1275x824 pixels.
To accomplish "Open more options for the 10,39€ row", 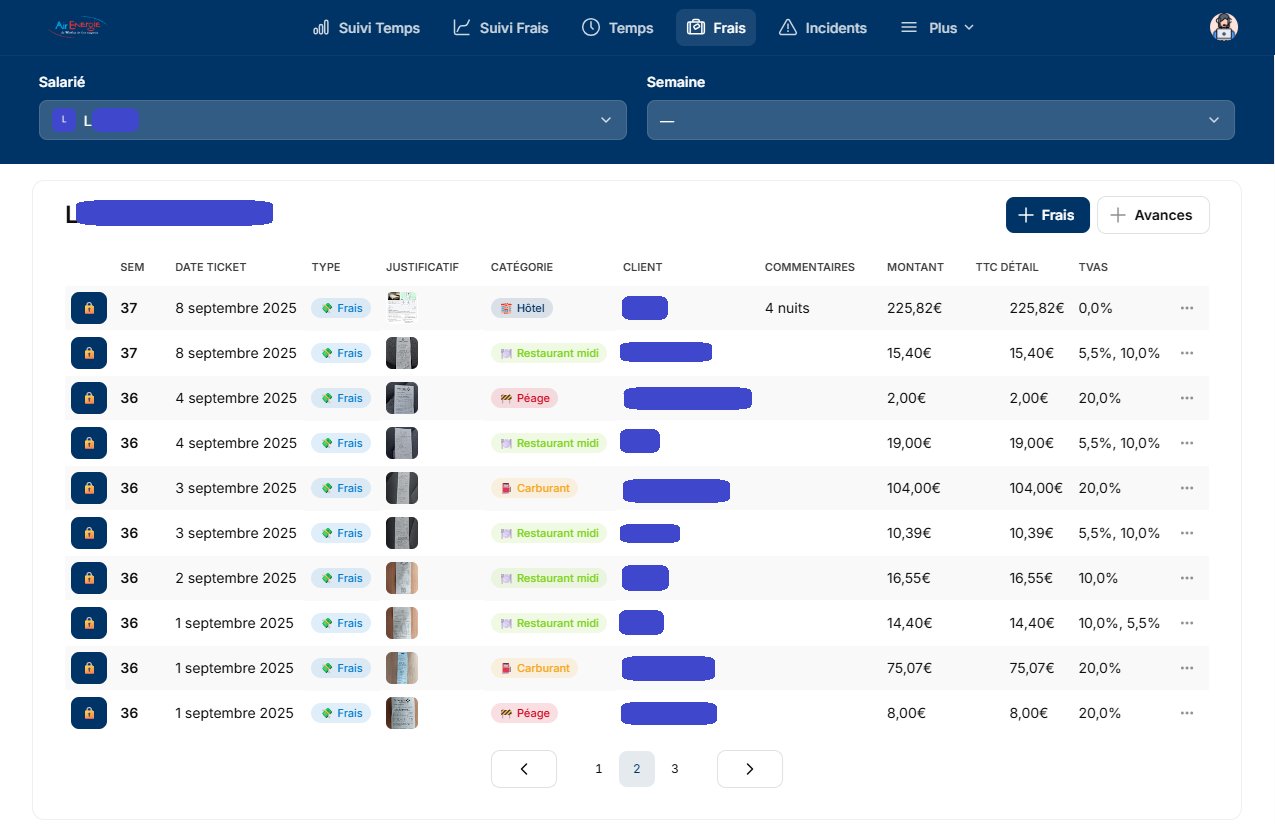I will pyautogui.click(x=1187, y=533).
